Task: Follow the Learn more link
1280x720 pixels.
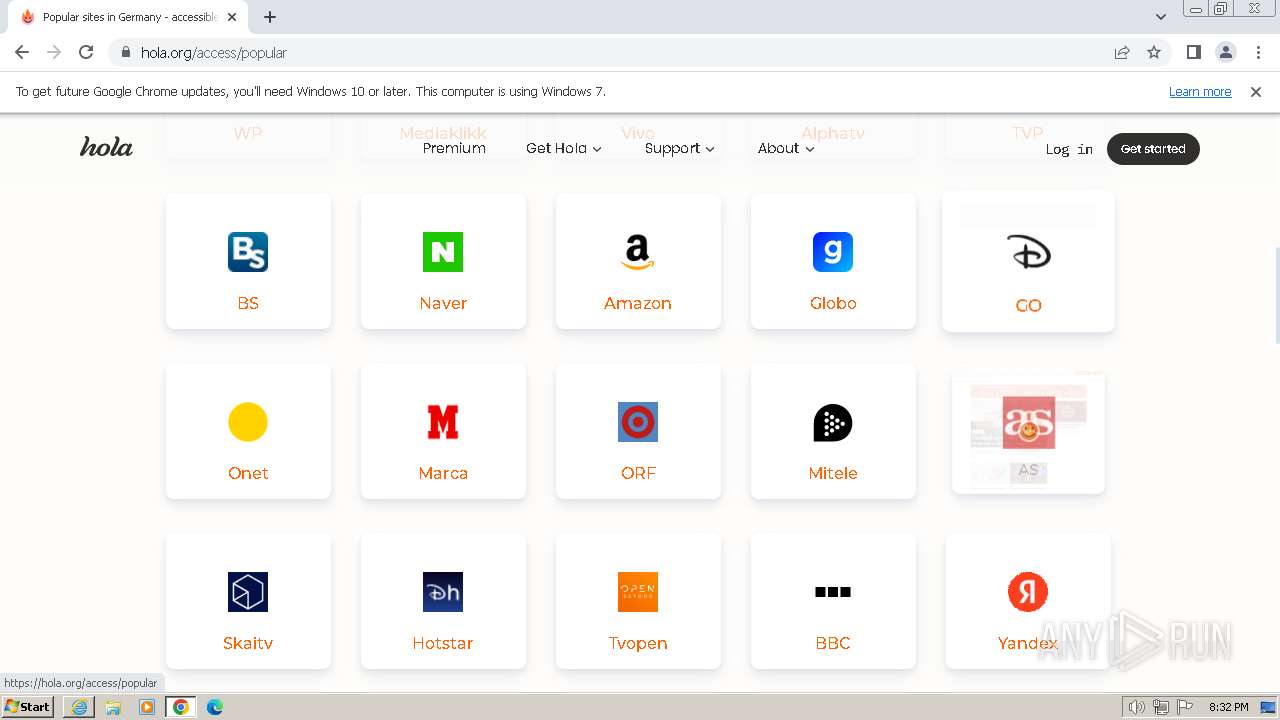Action: pos(1200,91)
